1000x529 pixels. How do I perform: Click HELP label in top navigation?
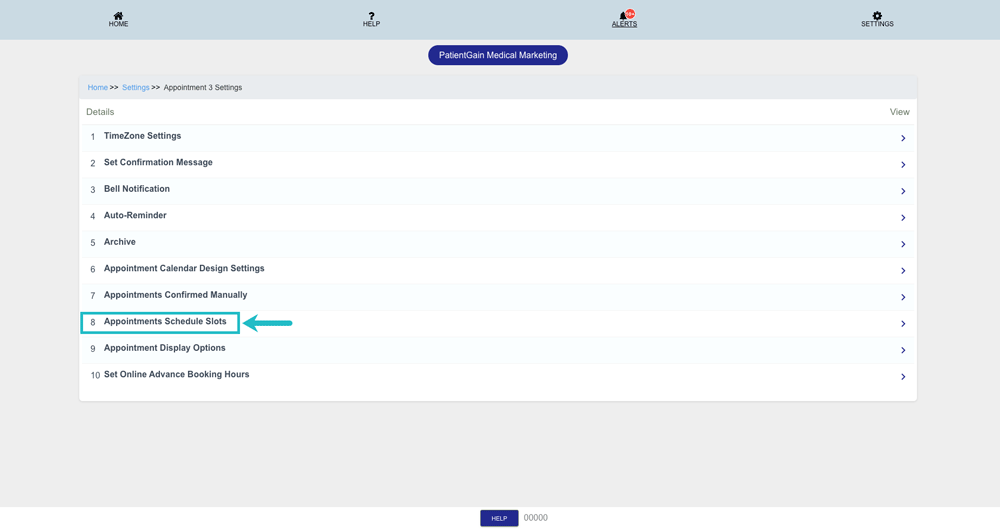[x=371, y=24]
